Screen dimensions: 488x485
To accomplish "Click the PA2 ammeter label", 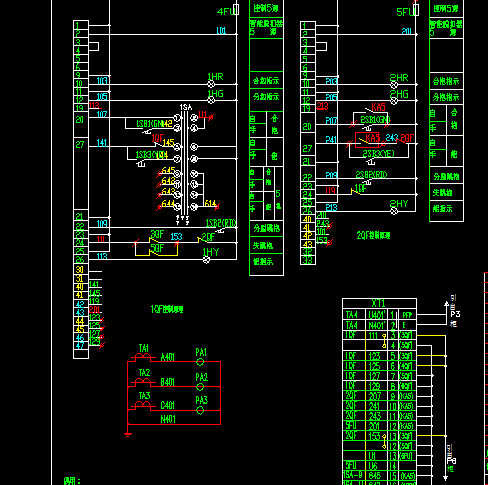I will tap(202, 377).
